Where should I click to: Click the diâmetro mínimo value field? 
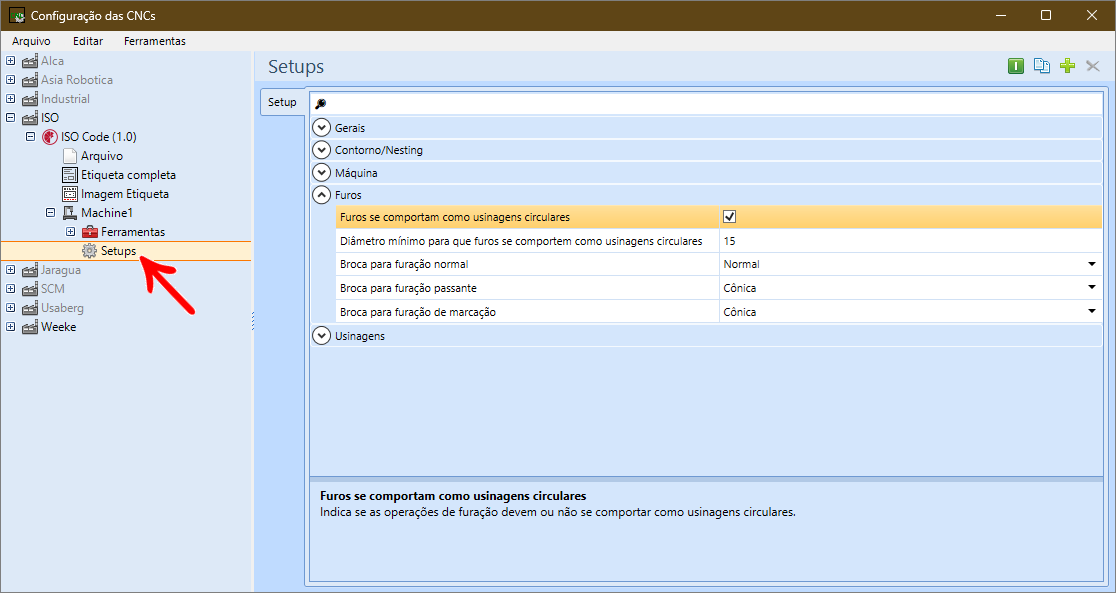coord(910,241)
